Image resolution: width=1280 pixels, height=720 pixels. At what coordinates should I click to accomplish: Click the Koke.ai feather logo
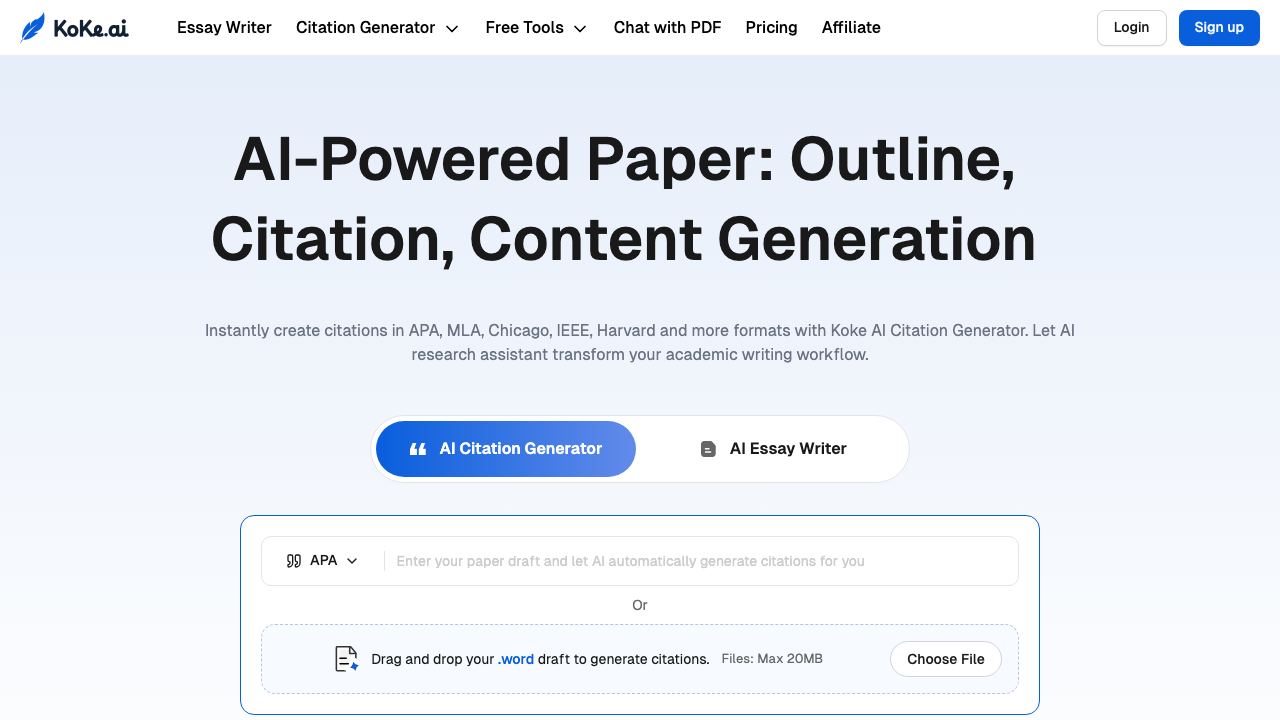click(x=74, y=28)
